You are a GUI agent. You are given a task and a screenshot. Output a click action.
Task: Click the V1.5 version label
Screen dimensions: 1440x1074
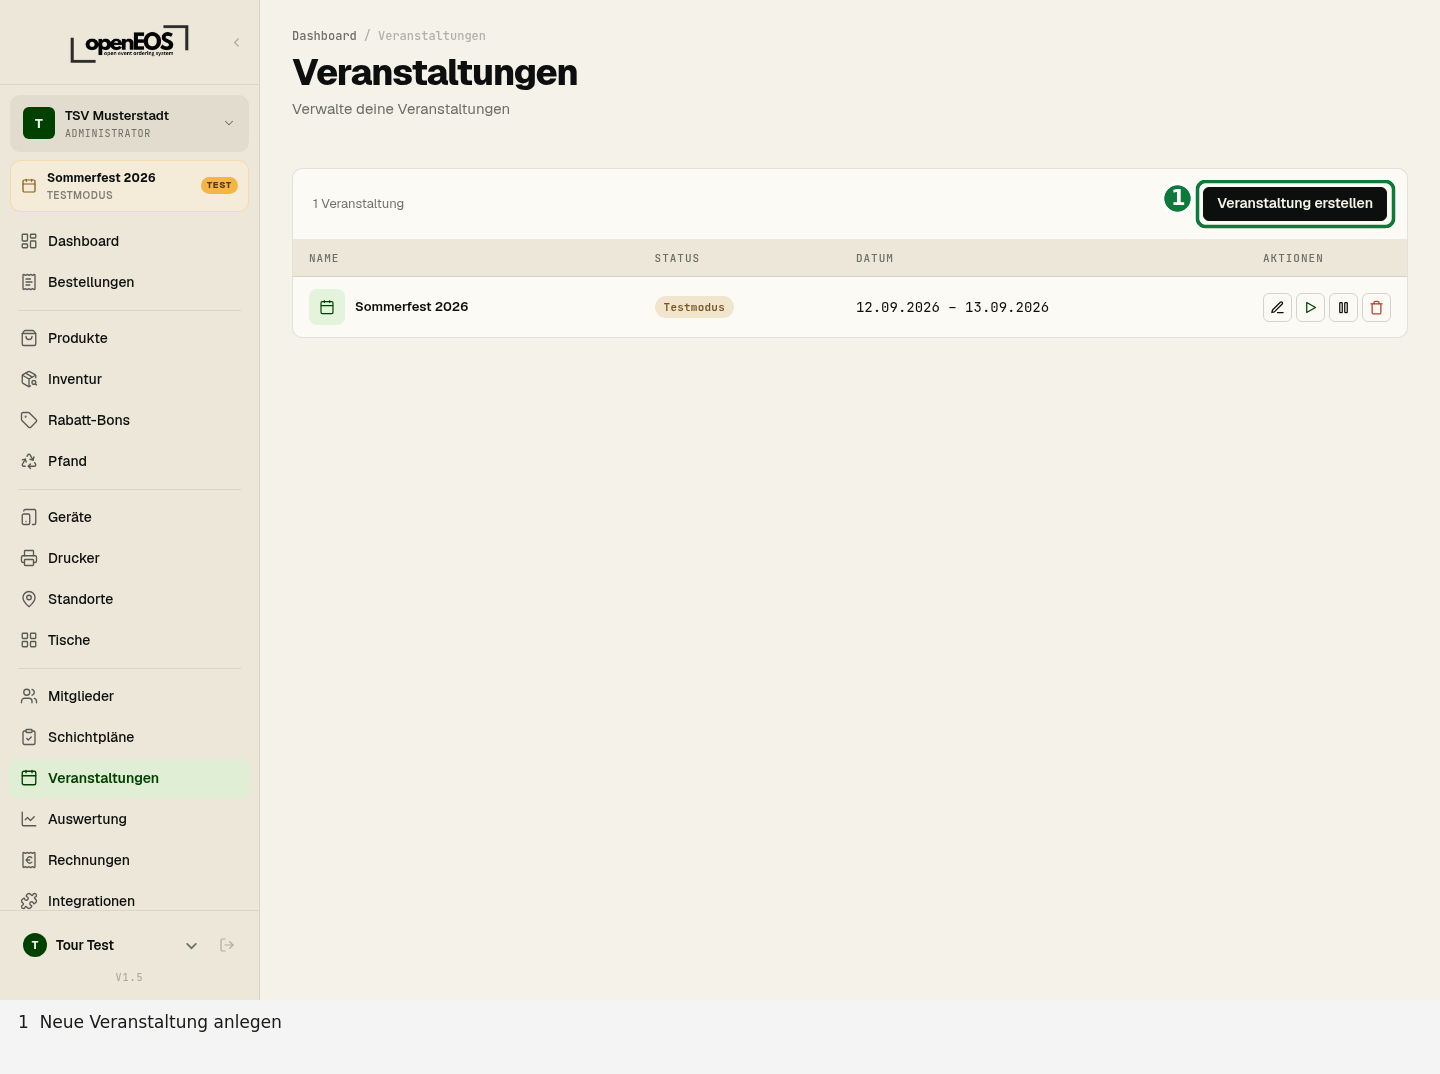point(129,977)
